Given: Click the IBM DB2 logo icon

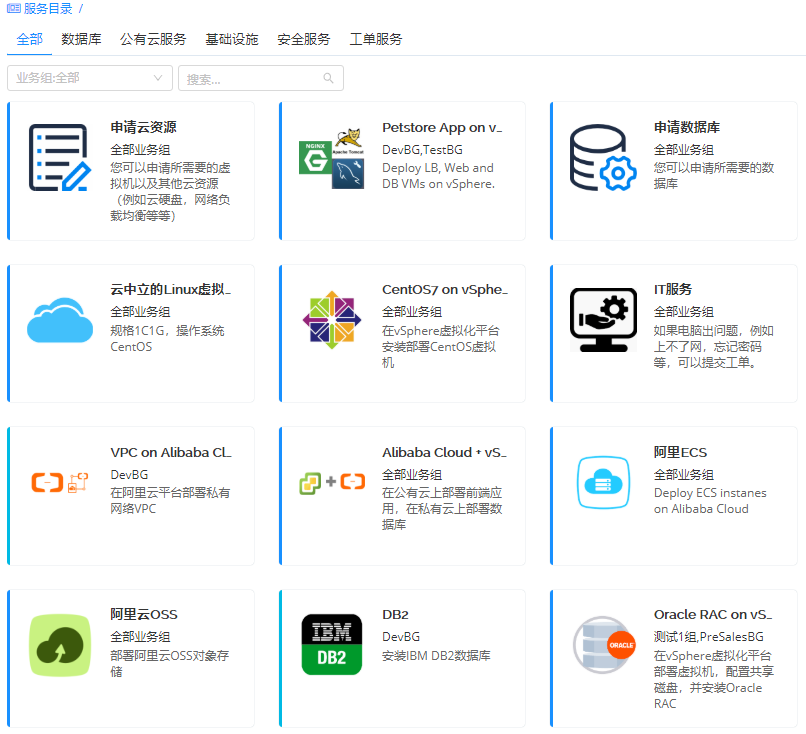Looking at the screenshot, I should click(332, 645).
